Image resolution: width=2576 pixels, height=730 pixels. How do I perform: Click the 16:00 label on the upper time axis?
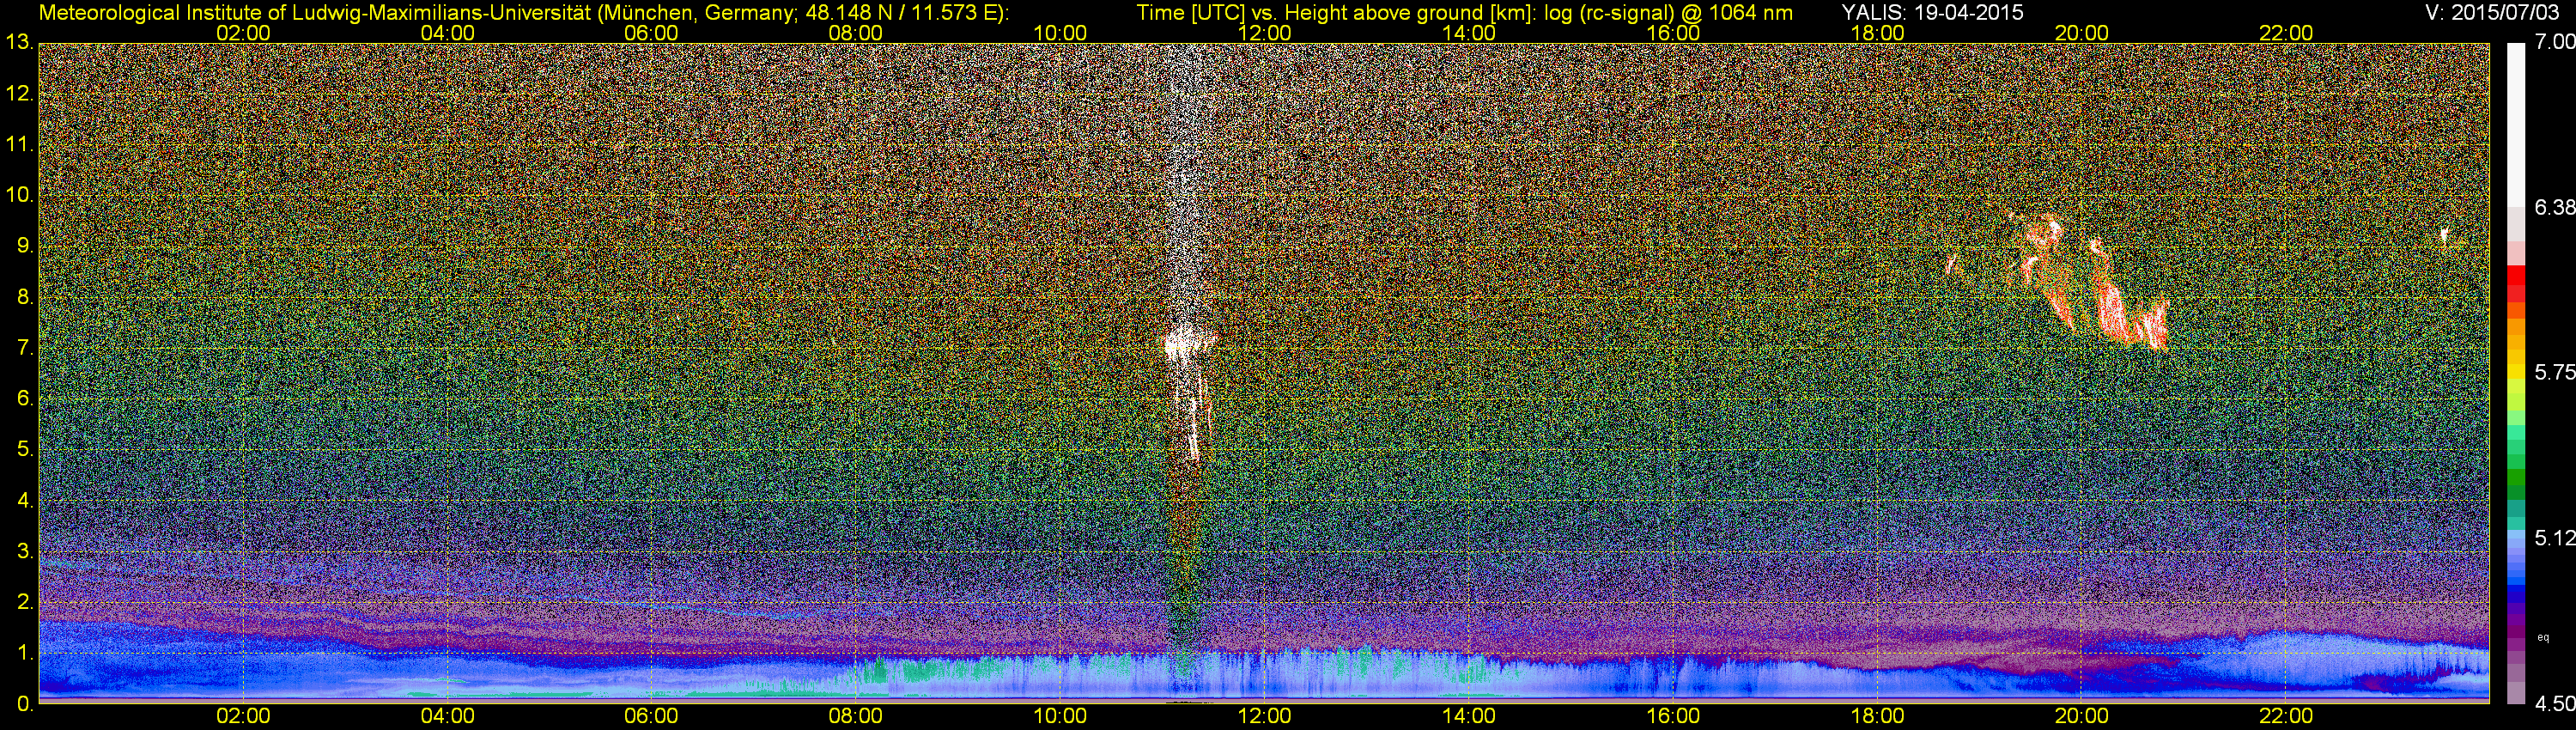pyautogui.click(x=1673, y=33)
